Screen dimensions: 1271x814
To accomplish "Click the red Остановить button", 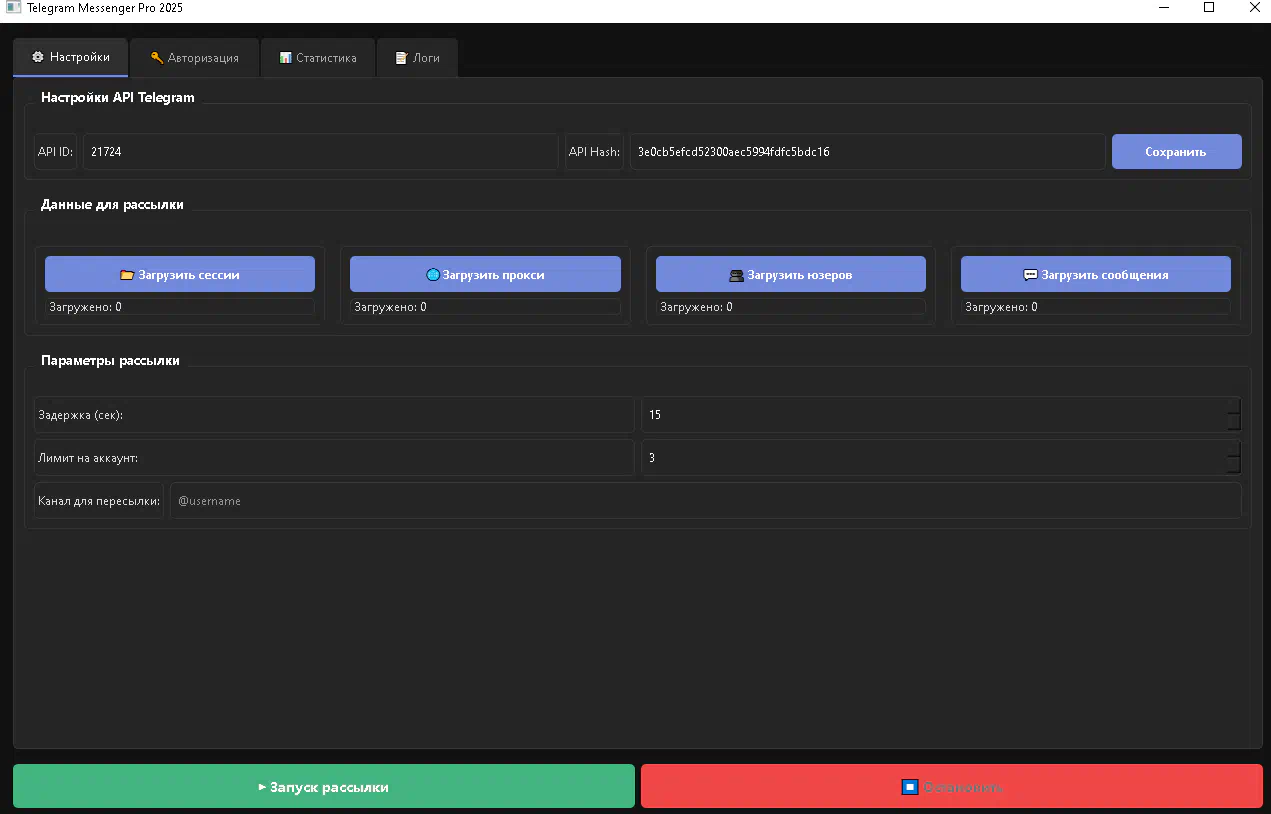I will 952,786.
